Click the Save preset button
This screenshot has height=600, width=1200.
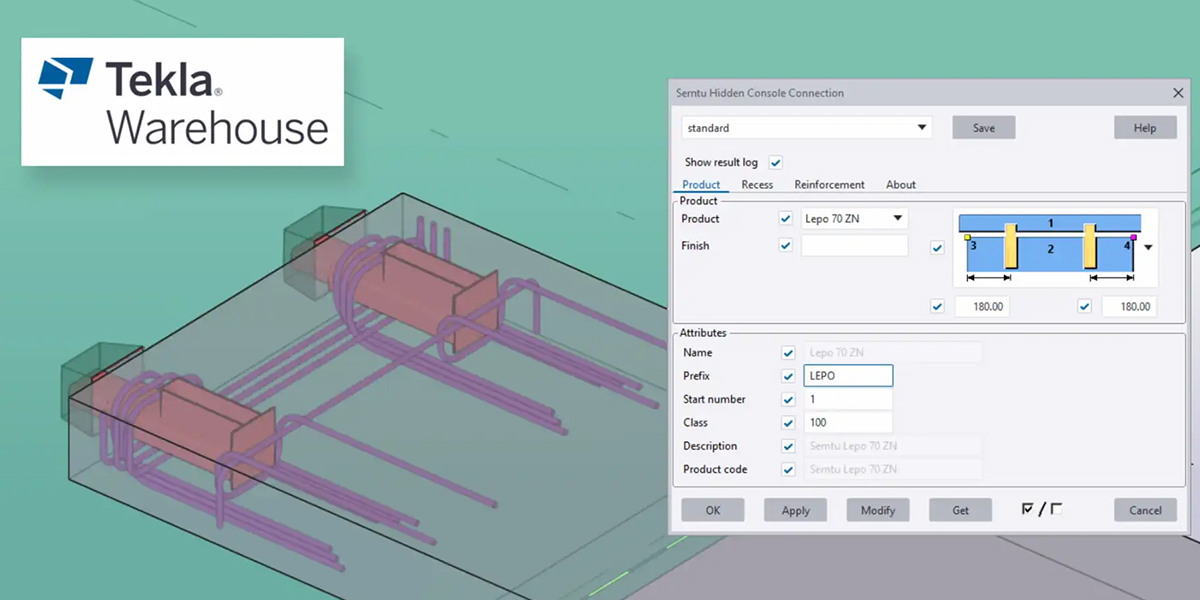click(983, 128)
